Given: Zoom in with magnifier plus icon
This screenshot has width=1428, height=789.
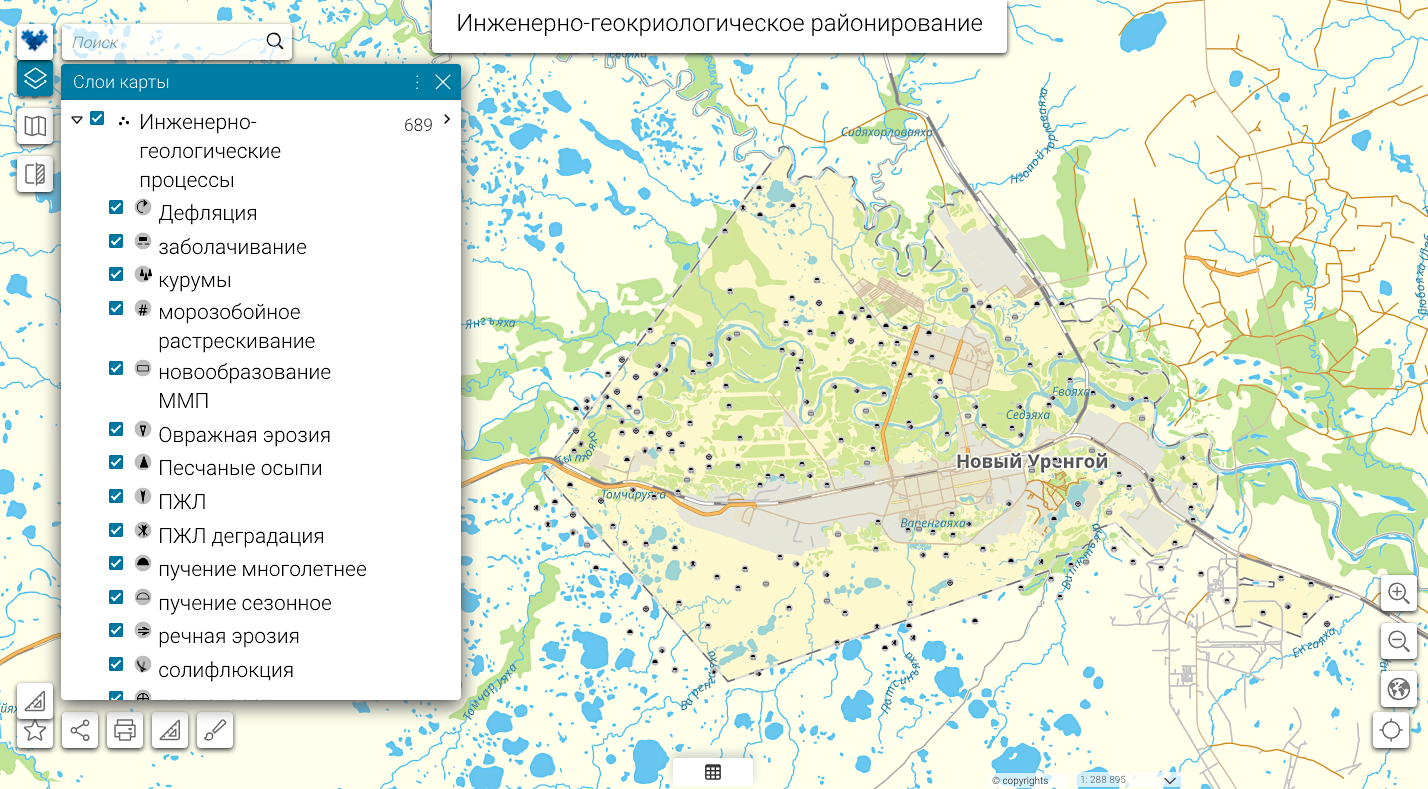Looking at the screenshot, I should [x=1398, y=593].
